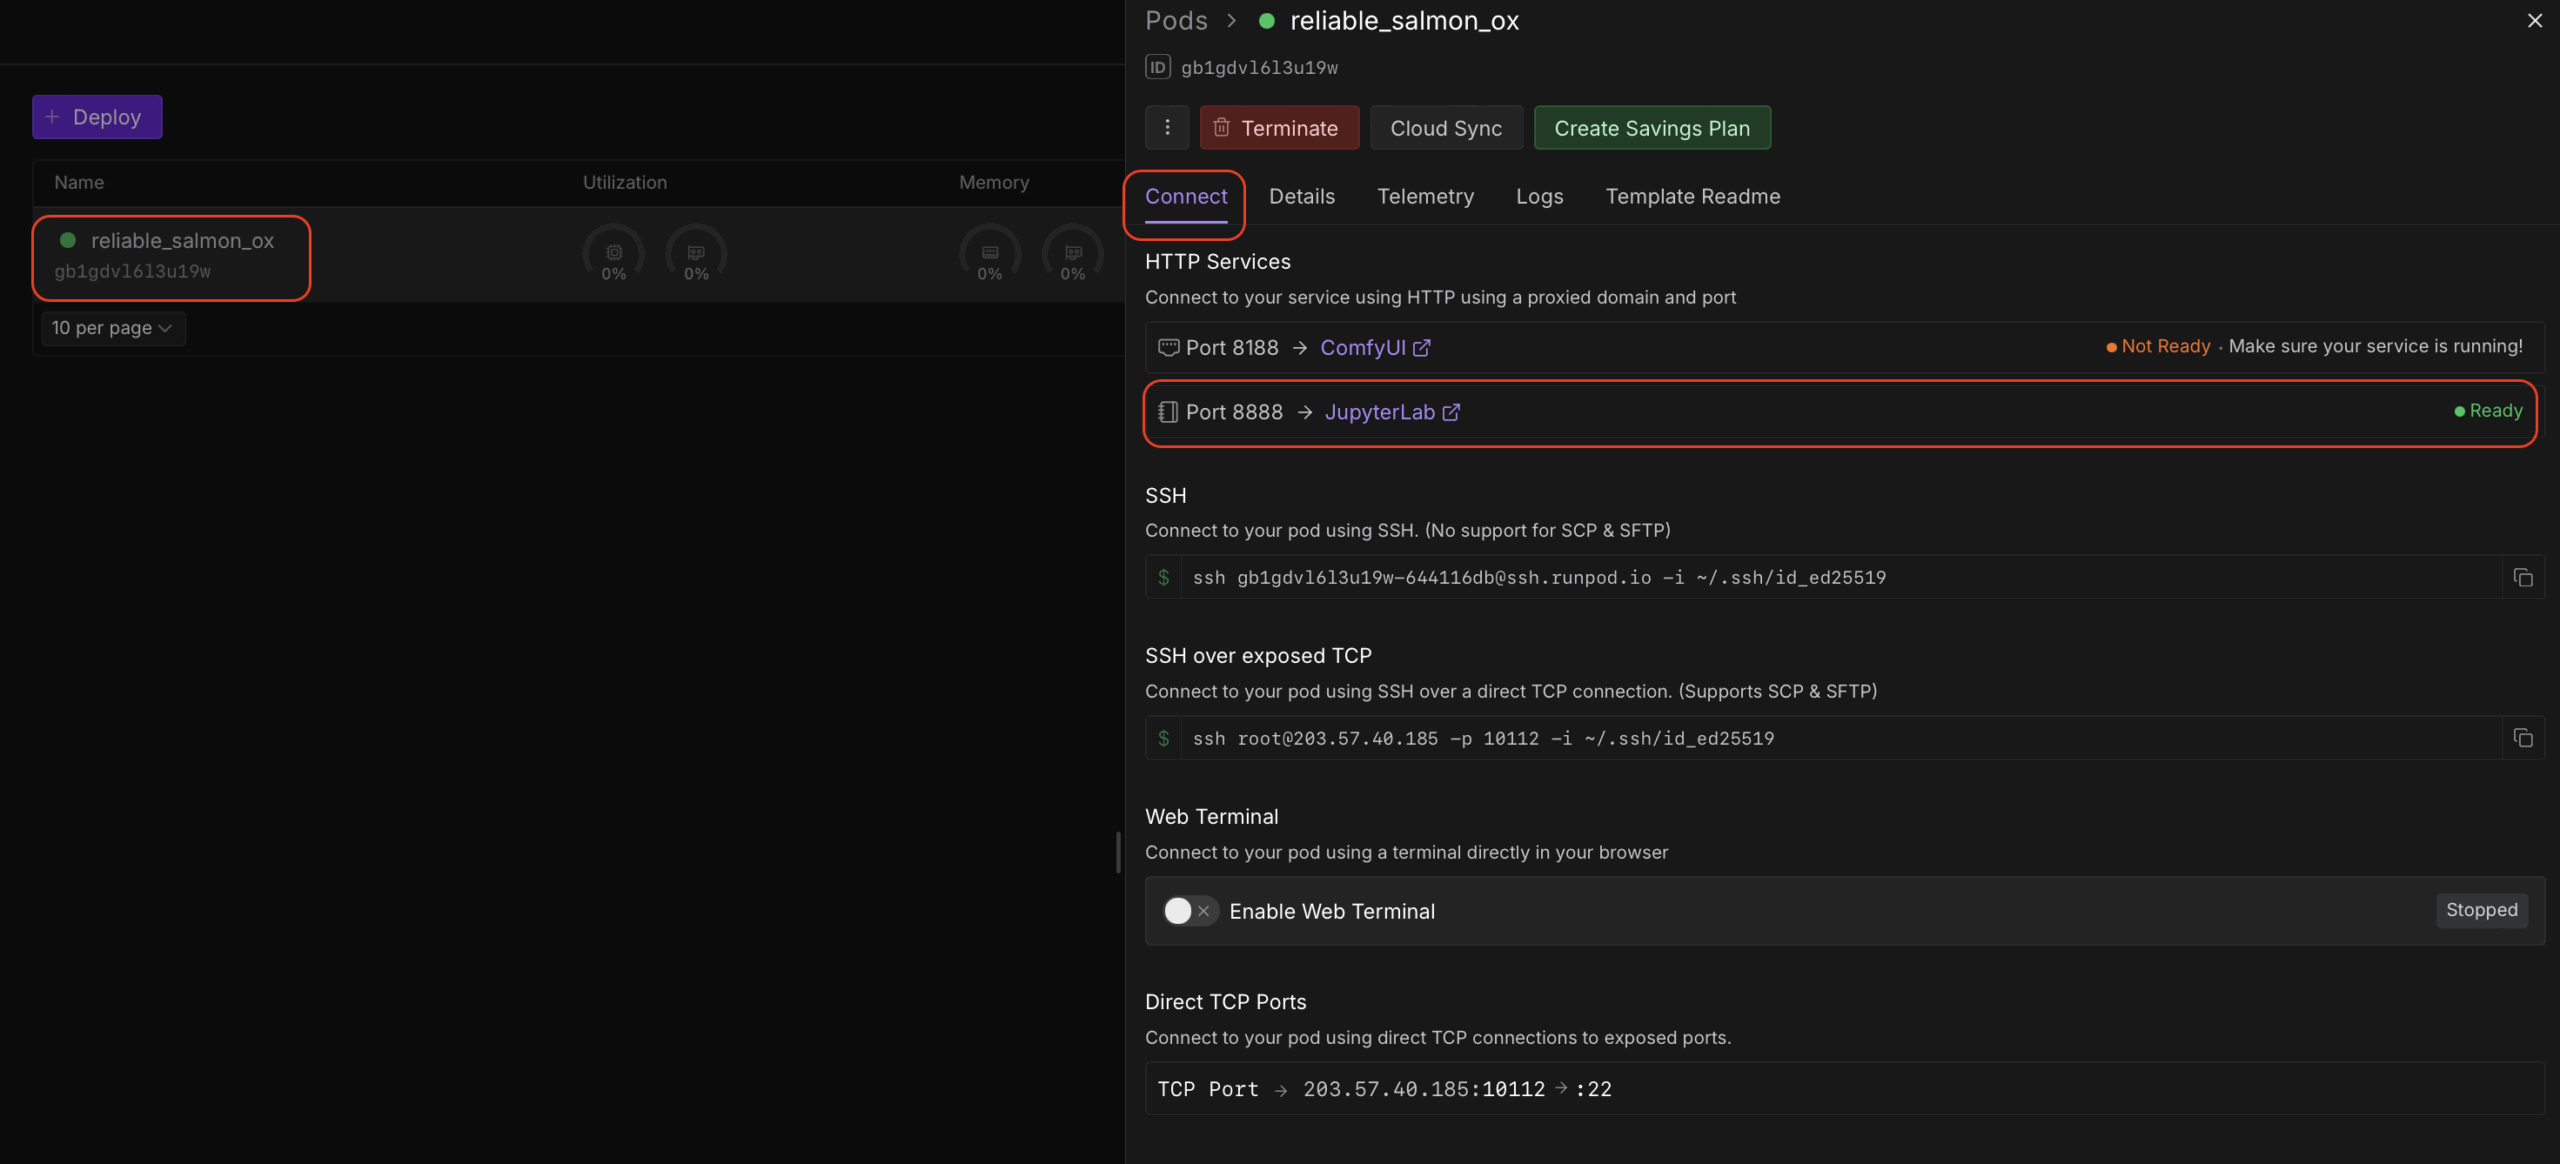This screenshot has width=2560, height=1164.
Task: Switch to the Details tab
Action: 1300,196
